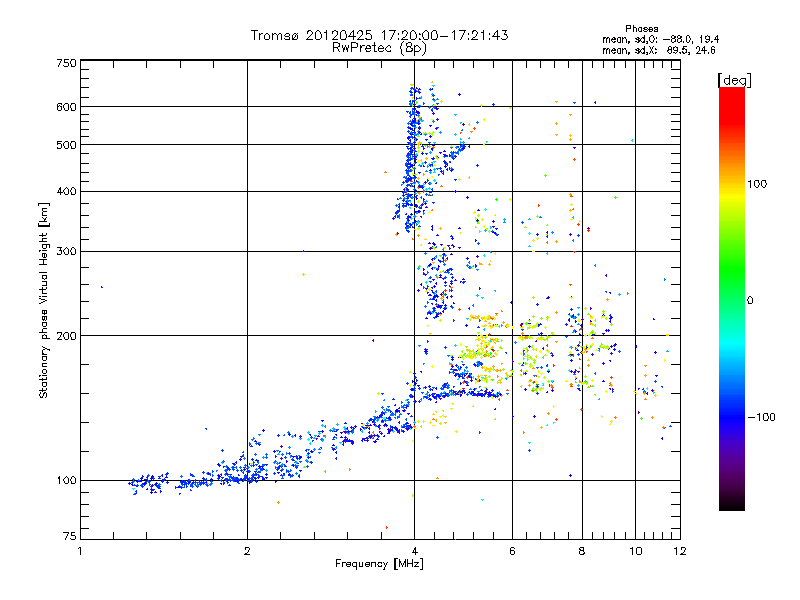Click the colorbar at the 100 tick
The height and width of the screenshot is (600, 800).
coord(732,184)
